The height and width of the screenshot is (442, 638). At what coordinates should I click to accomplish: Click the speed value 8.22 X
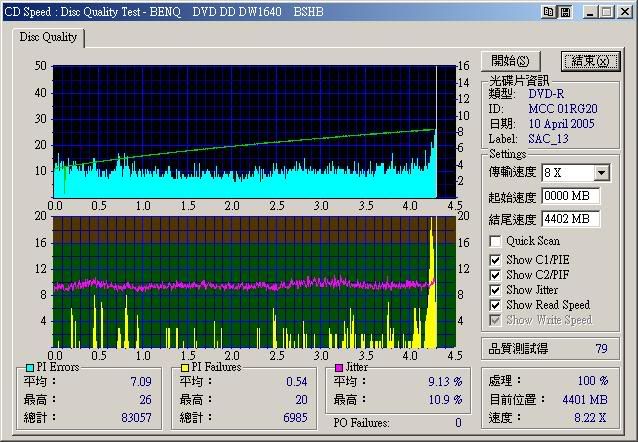pyautogui.click(x=590, y=418)
